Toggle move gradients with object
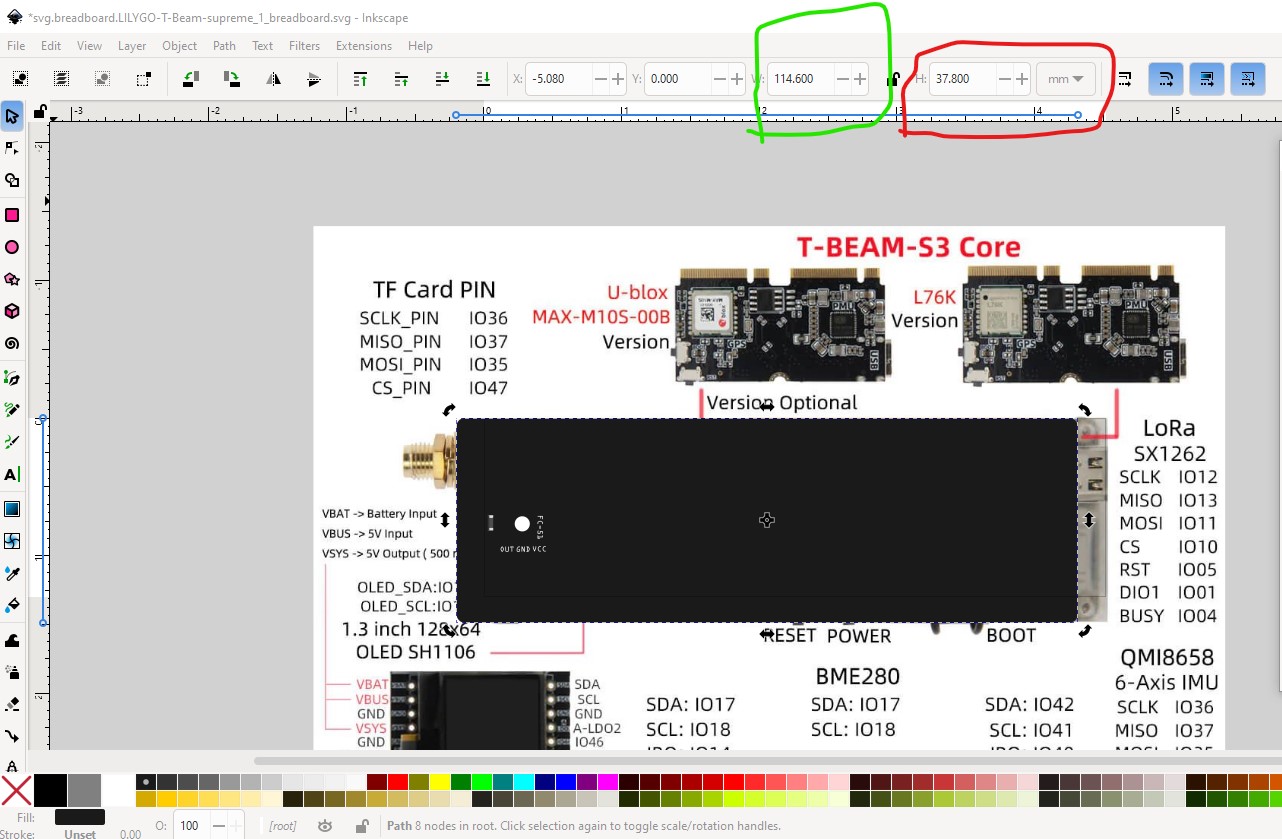The image size is (1282, 839). [x=1207, y=78]
